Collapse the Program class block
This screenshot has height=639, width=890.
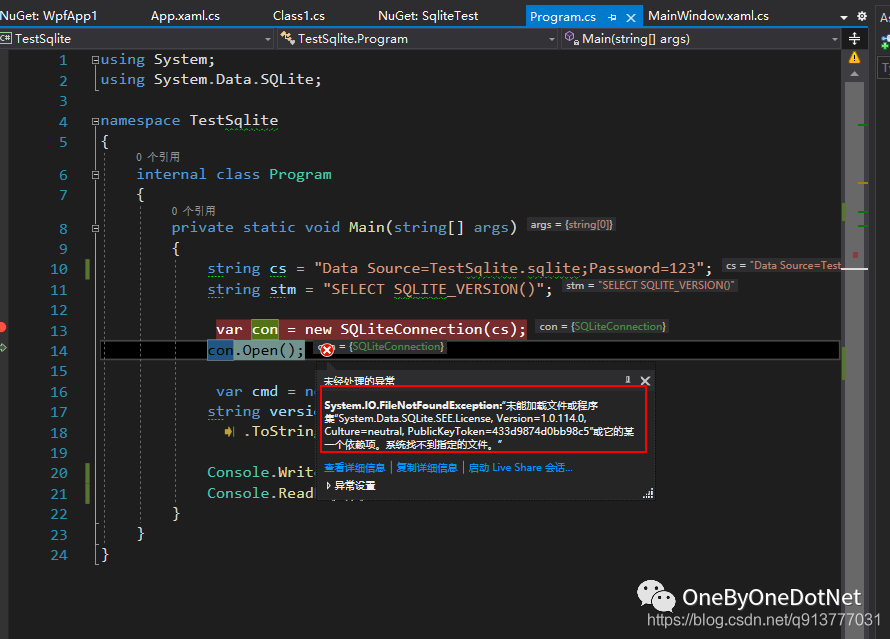[96, 174]
